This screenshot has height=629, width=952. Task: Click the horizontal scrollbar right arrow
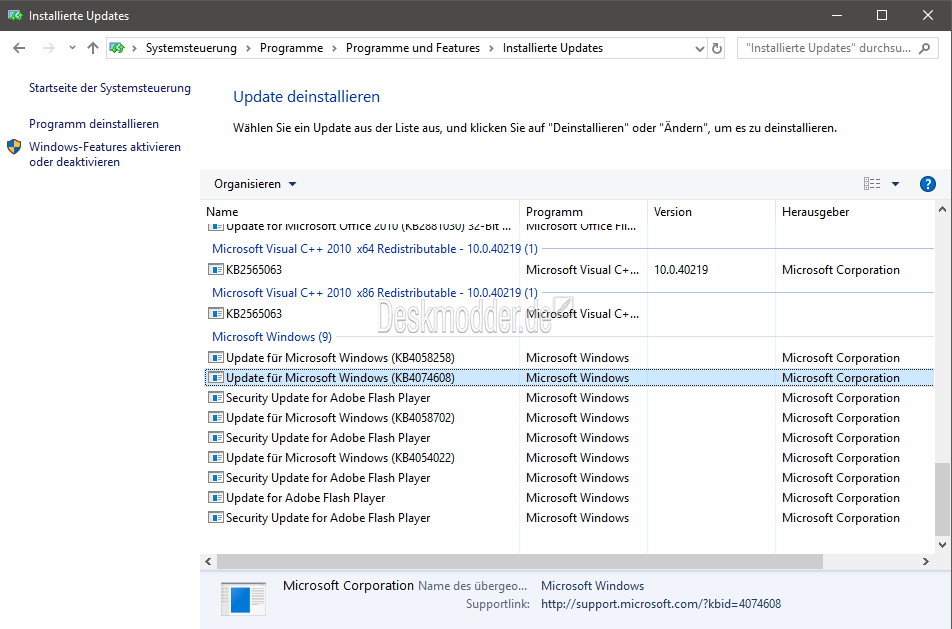pos(925,562)
